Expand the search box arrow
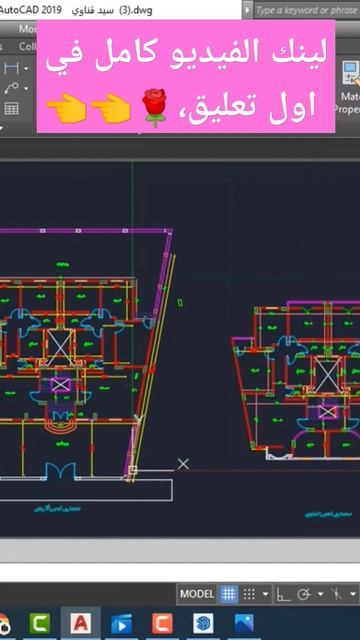This screenshot has height=640, width=360. (247, 10)
